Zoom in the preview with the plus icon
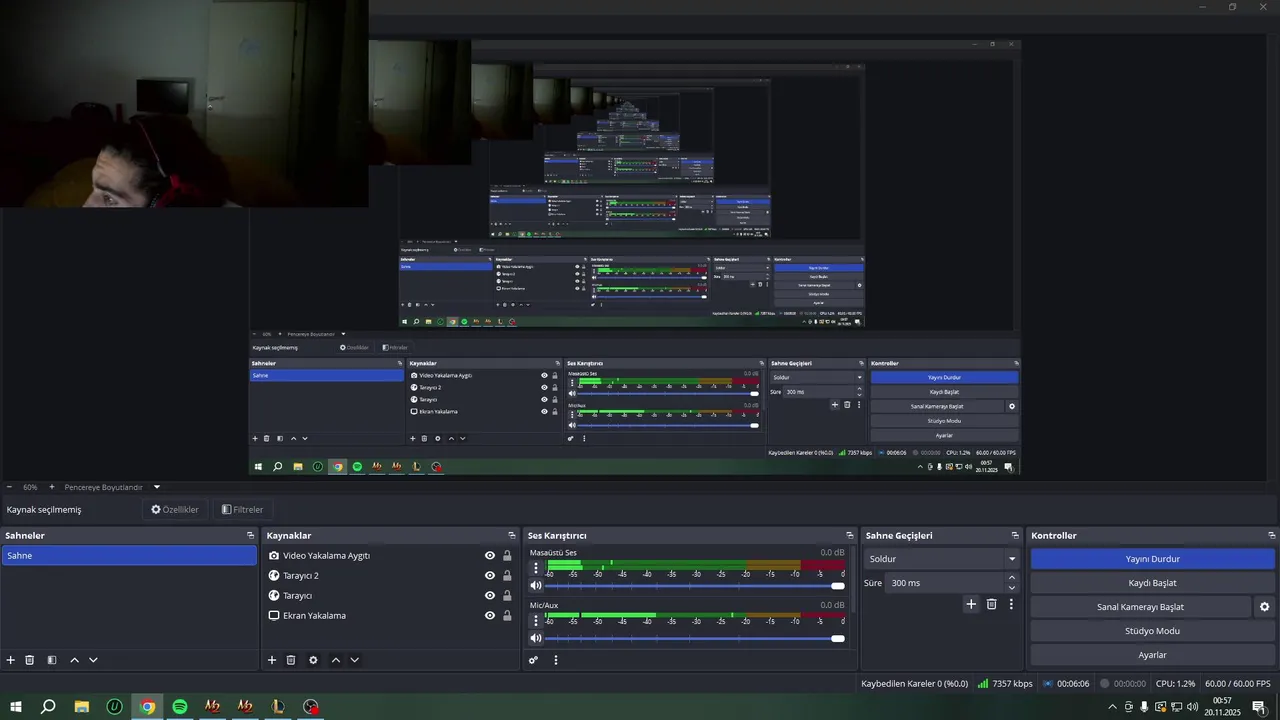 click(x=52, y=487)
